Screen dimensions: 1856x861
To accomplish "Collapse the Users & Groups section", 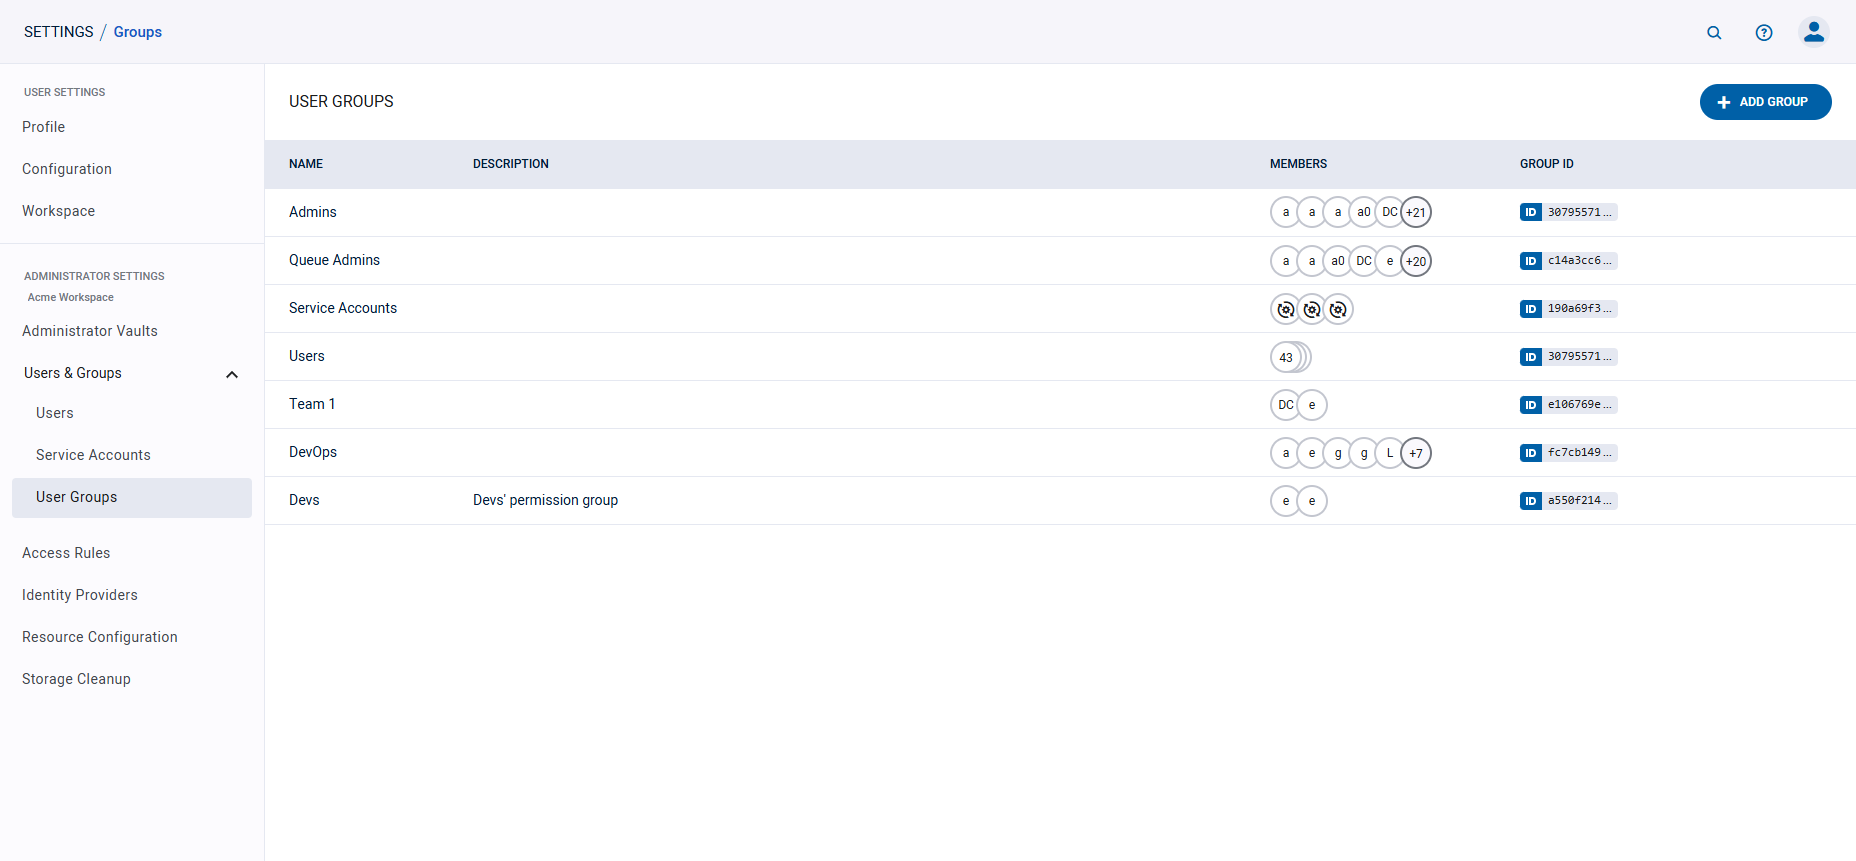I will point(232,374).
